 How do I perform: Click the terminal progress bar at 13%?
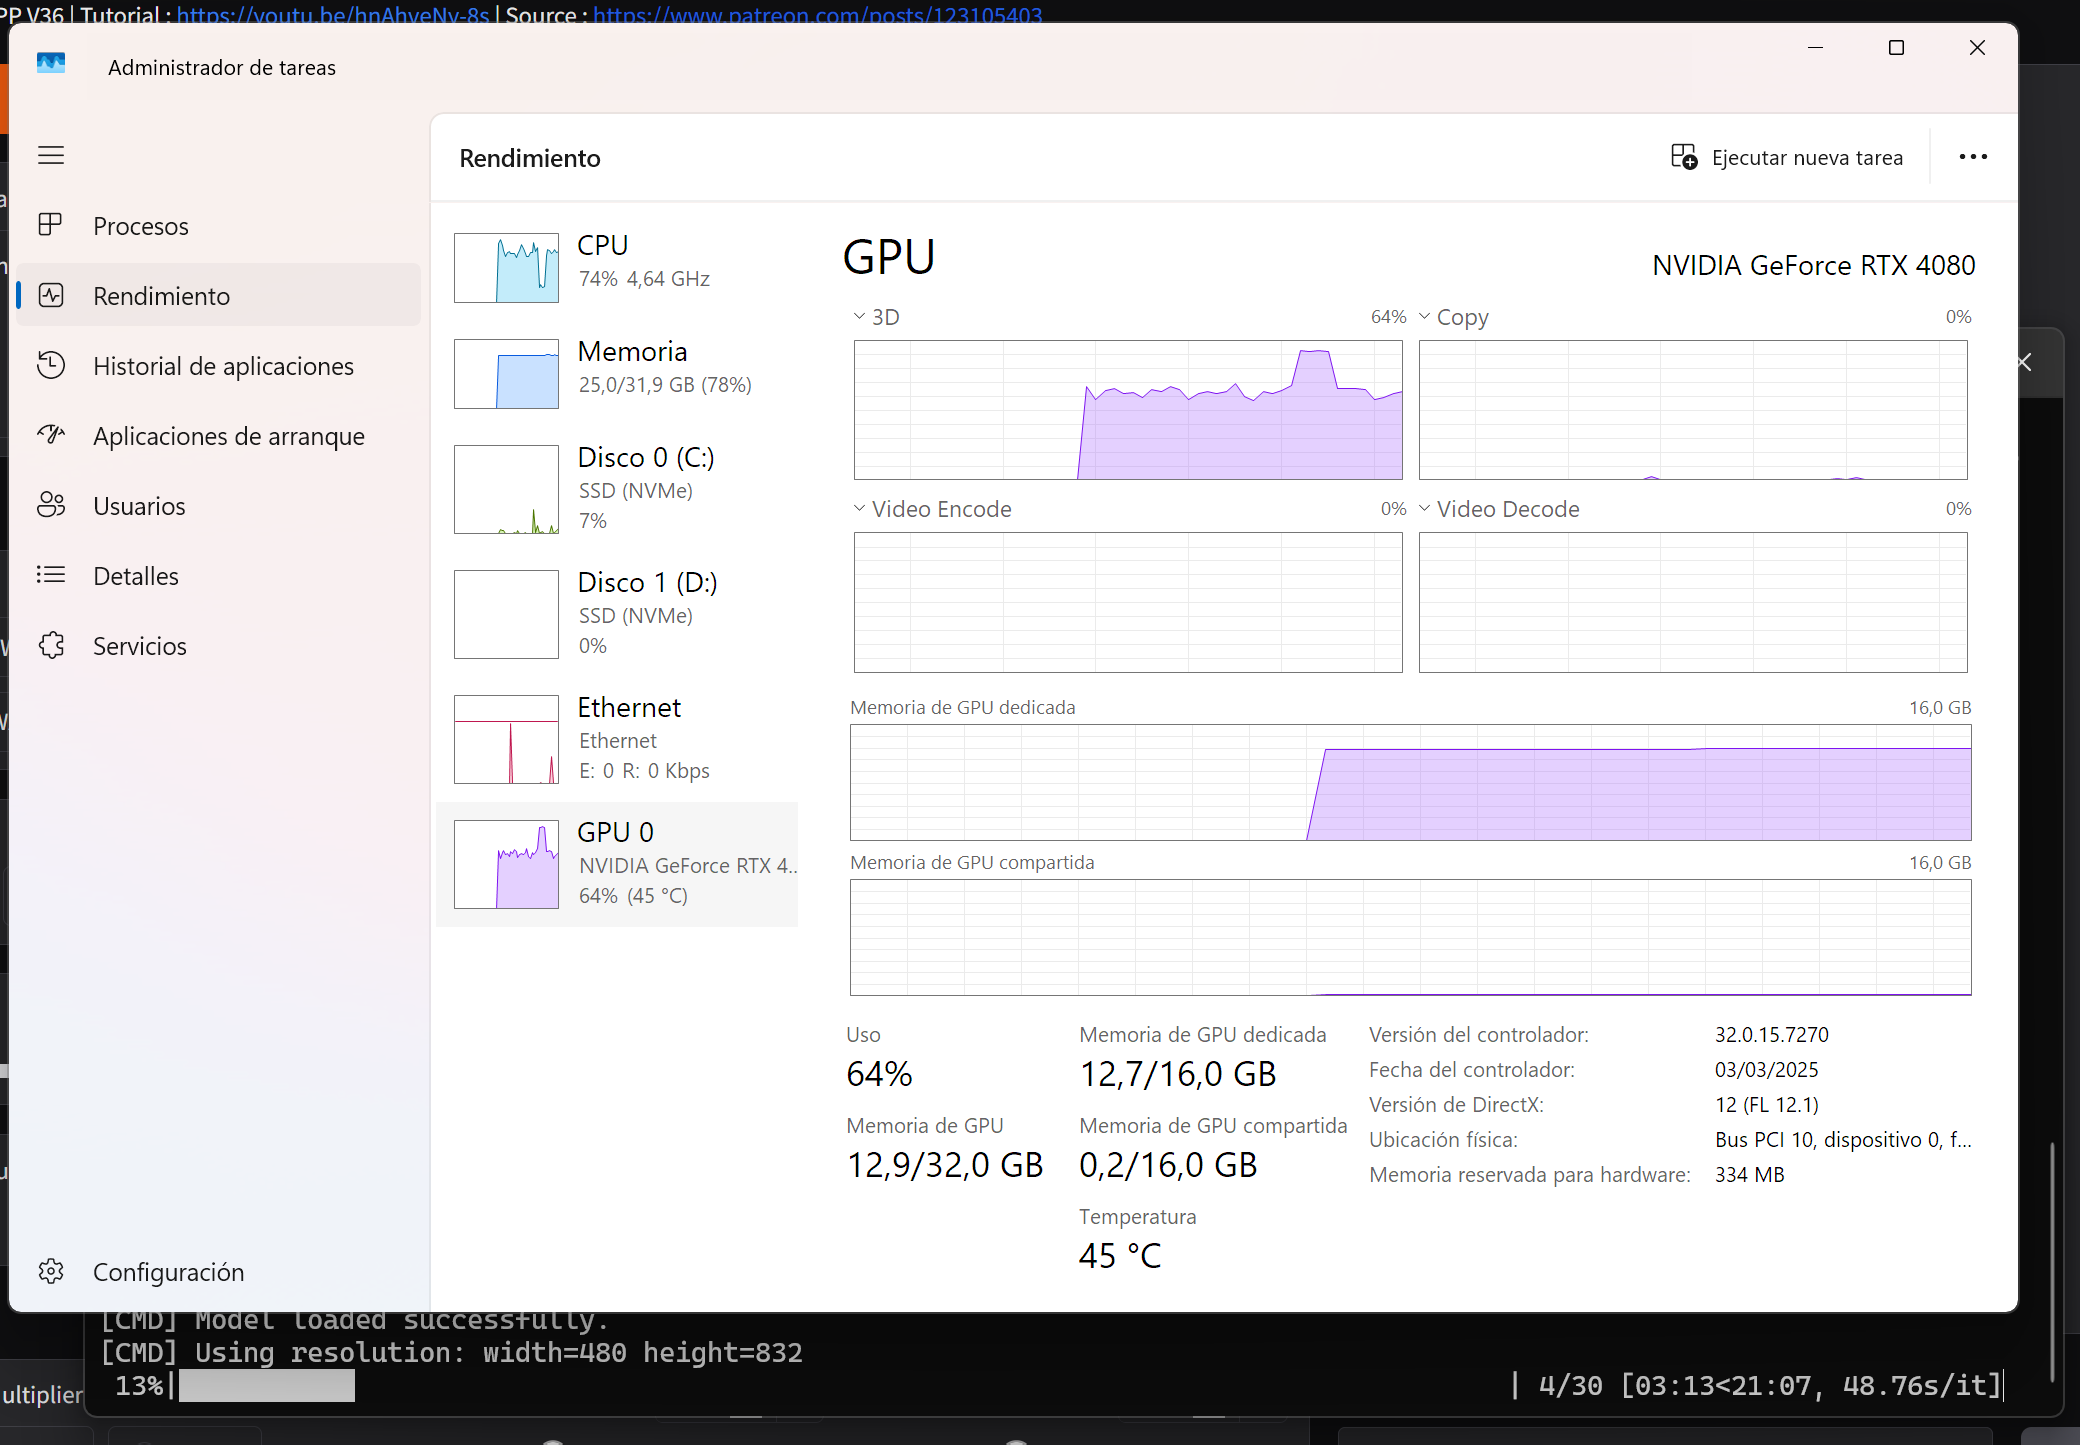coord(266,1385)
